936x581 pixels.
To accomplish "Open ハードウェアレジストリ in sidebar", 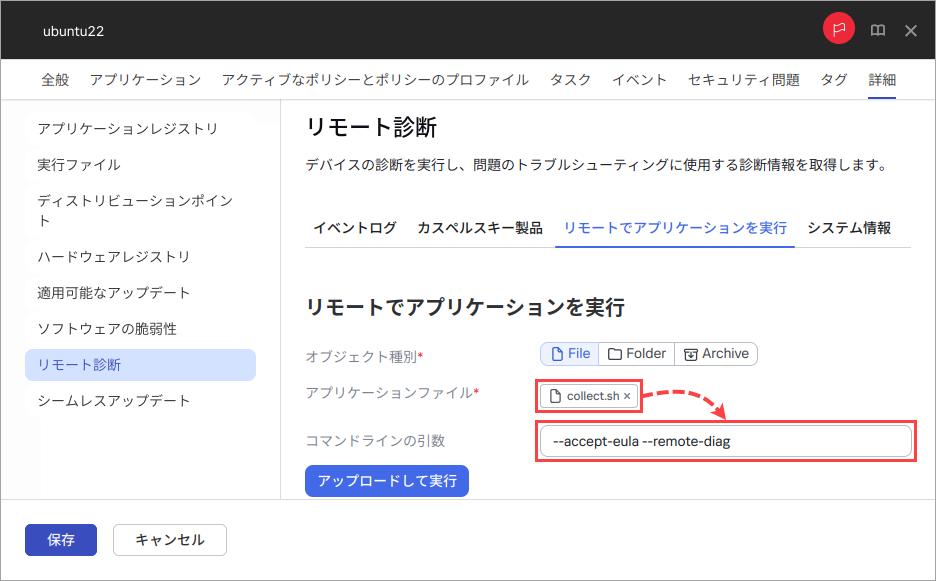I will pyautogui.click(x=140, y=257).
